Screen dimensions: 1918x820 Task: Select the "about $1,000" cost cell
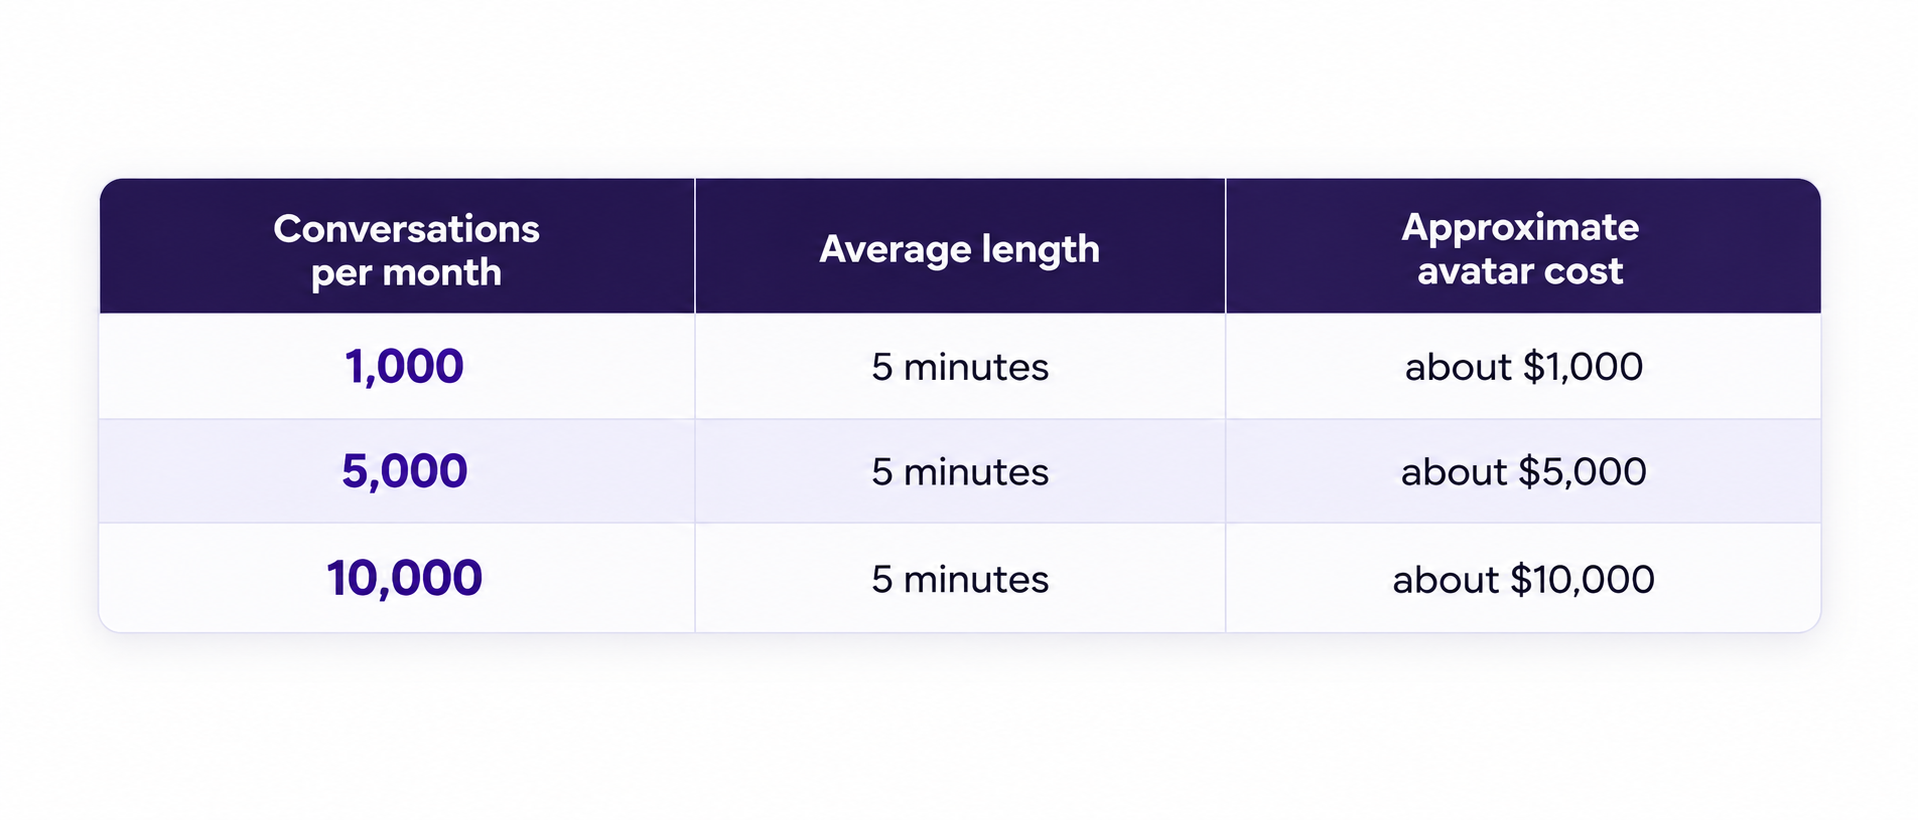click(1523, 367)
